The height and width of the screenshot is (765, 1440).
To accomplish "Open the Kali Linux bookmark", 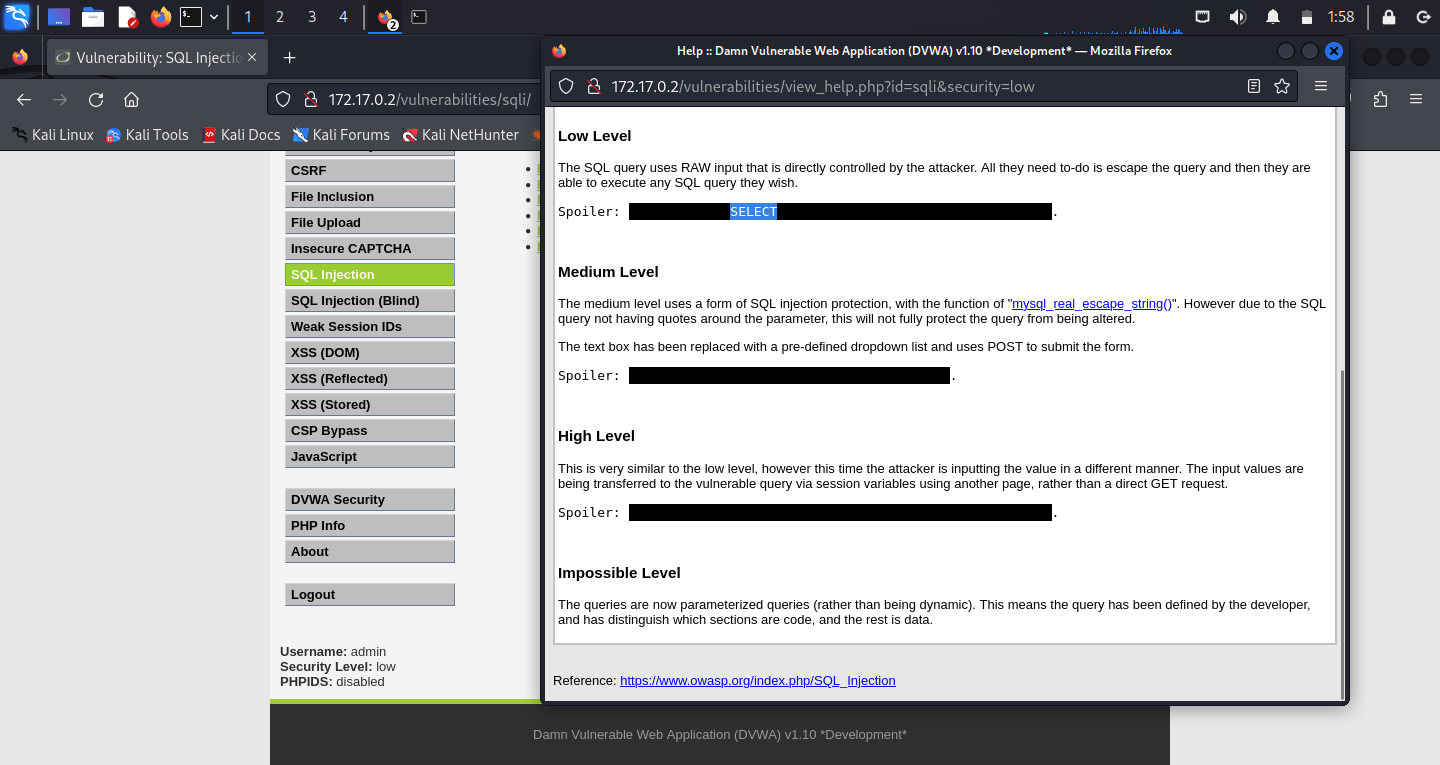I will [x=52, y=135].
